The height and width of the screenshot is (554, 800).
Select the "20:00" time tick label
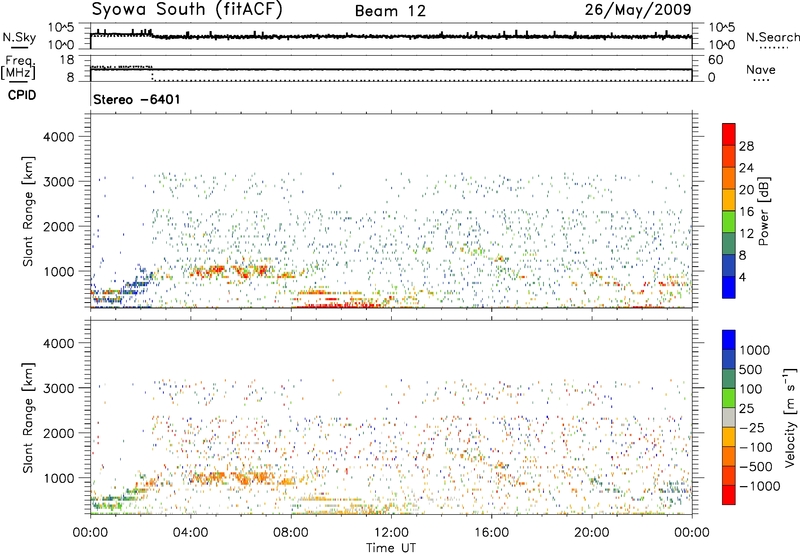591,533
